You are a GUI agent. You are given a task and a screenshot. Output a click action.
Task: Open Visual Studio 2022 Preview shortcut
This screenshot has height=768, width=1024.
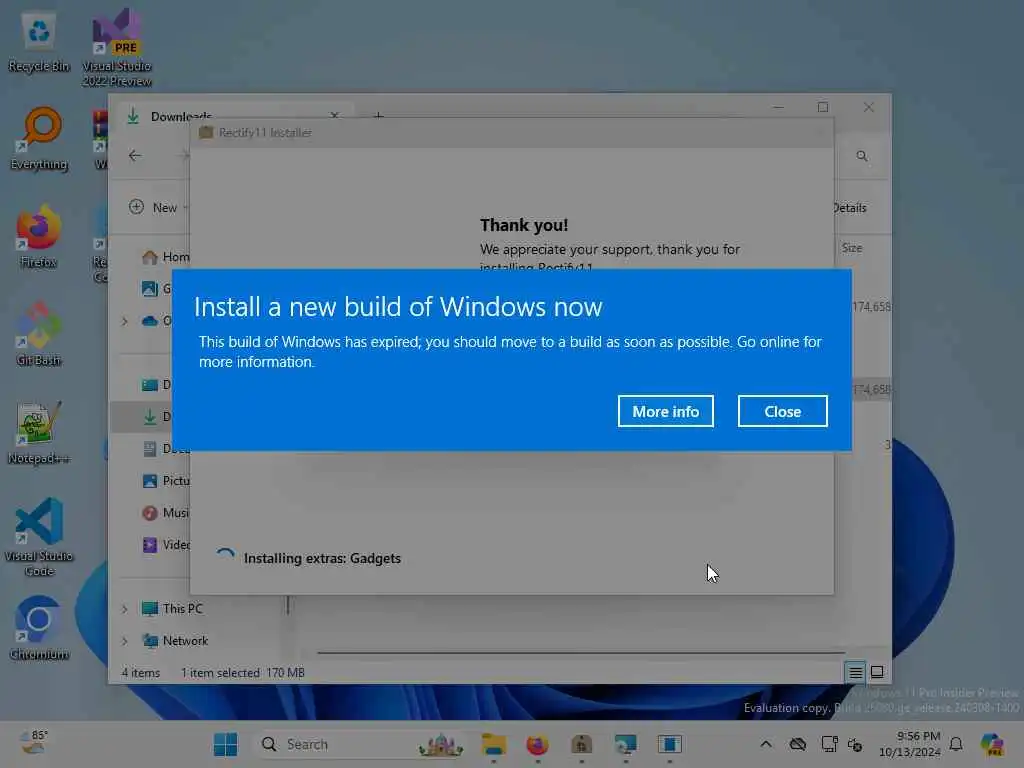117,48
